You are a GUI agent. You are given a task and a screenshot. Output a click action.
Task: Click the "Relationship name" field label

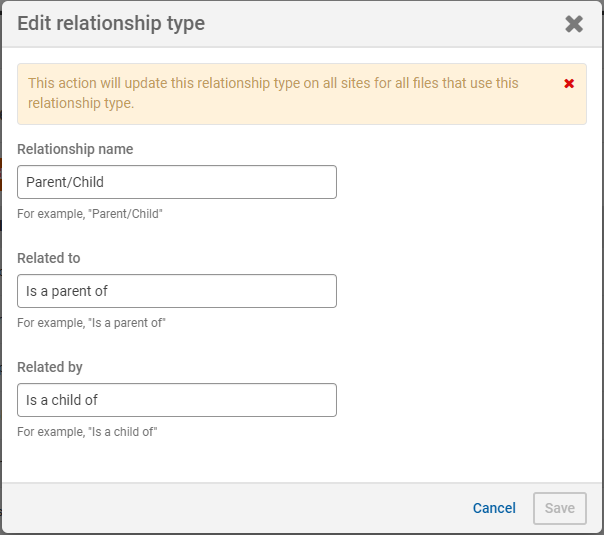[75, 149]
